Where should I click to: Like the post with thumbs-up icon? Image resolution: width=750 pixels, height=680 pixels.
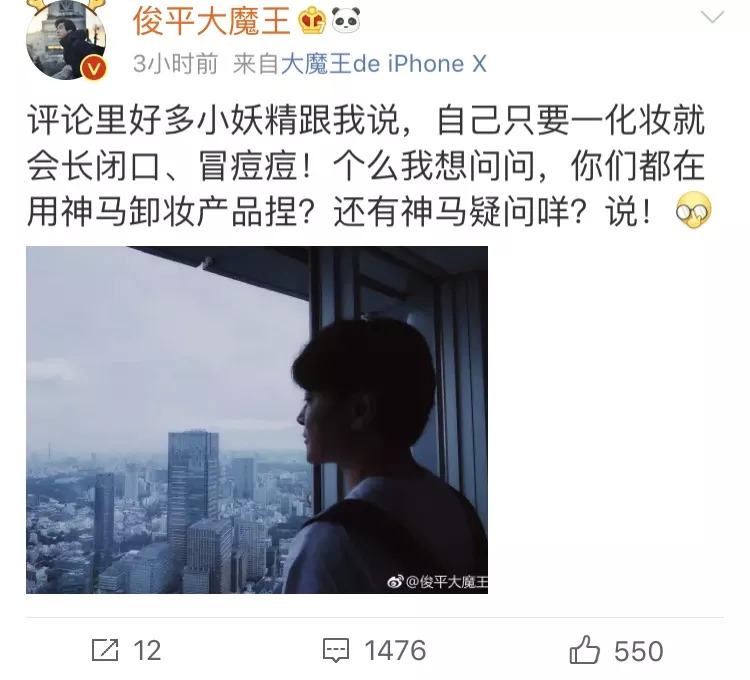(x=584, y=650)
